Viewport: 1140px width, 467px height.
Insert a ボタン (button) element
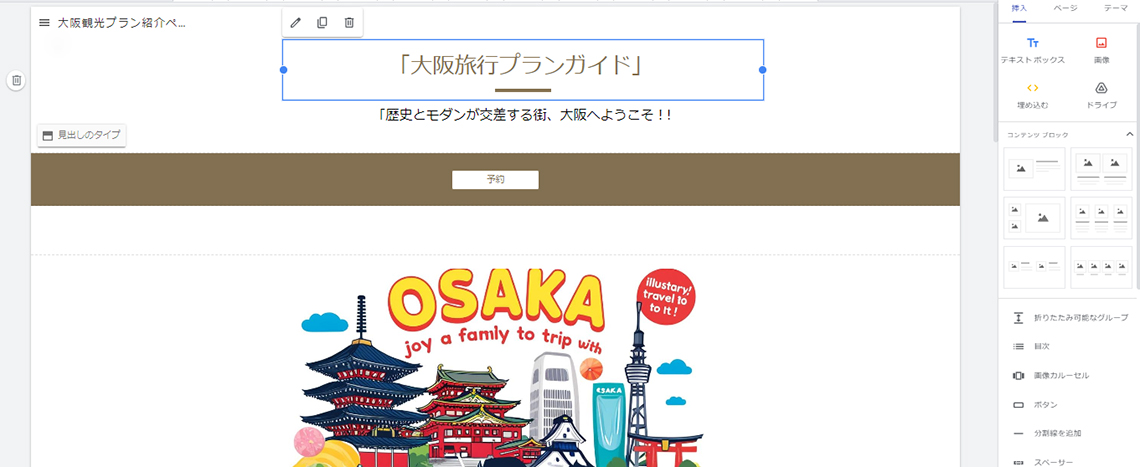click(x=1072, y=404)
